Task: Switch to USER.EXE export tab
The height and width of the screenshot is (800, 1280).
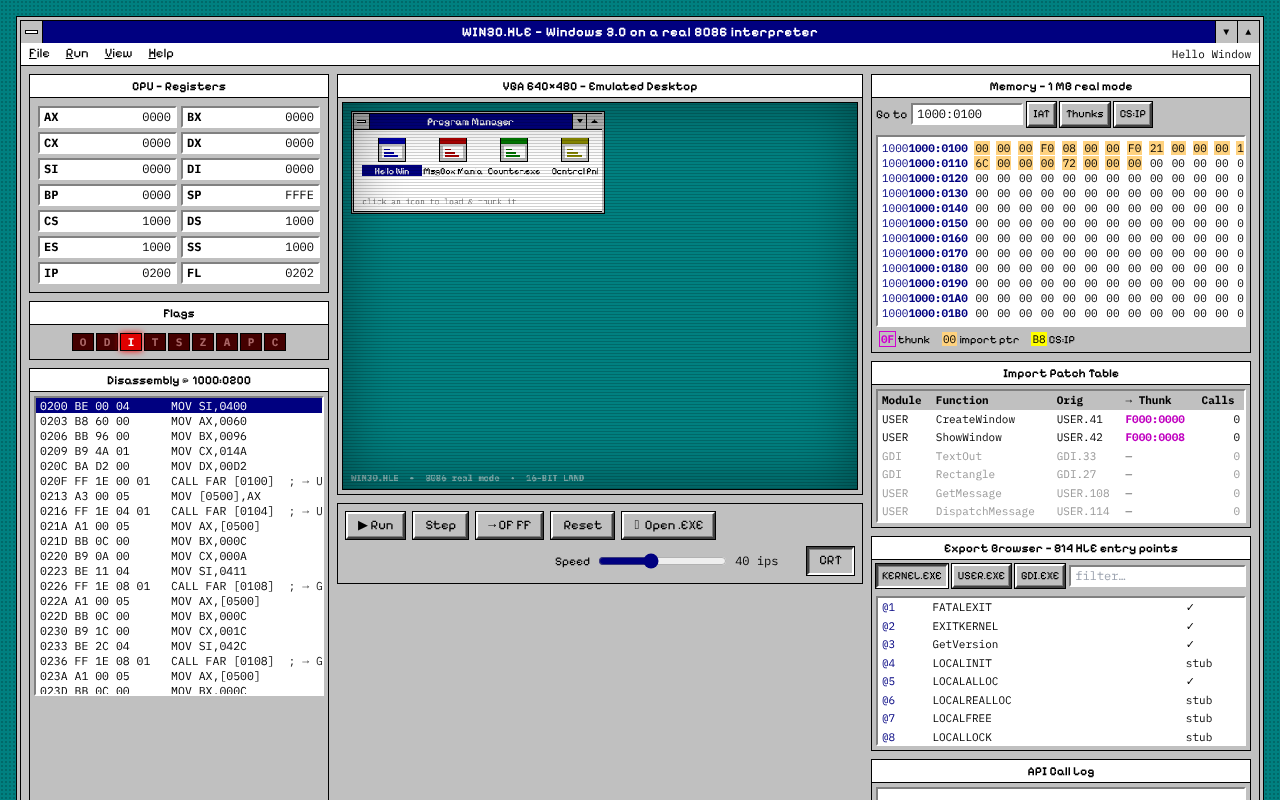Action: click(x=981, y=576)
